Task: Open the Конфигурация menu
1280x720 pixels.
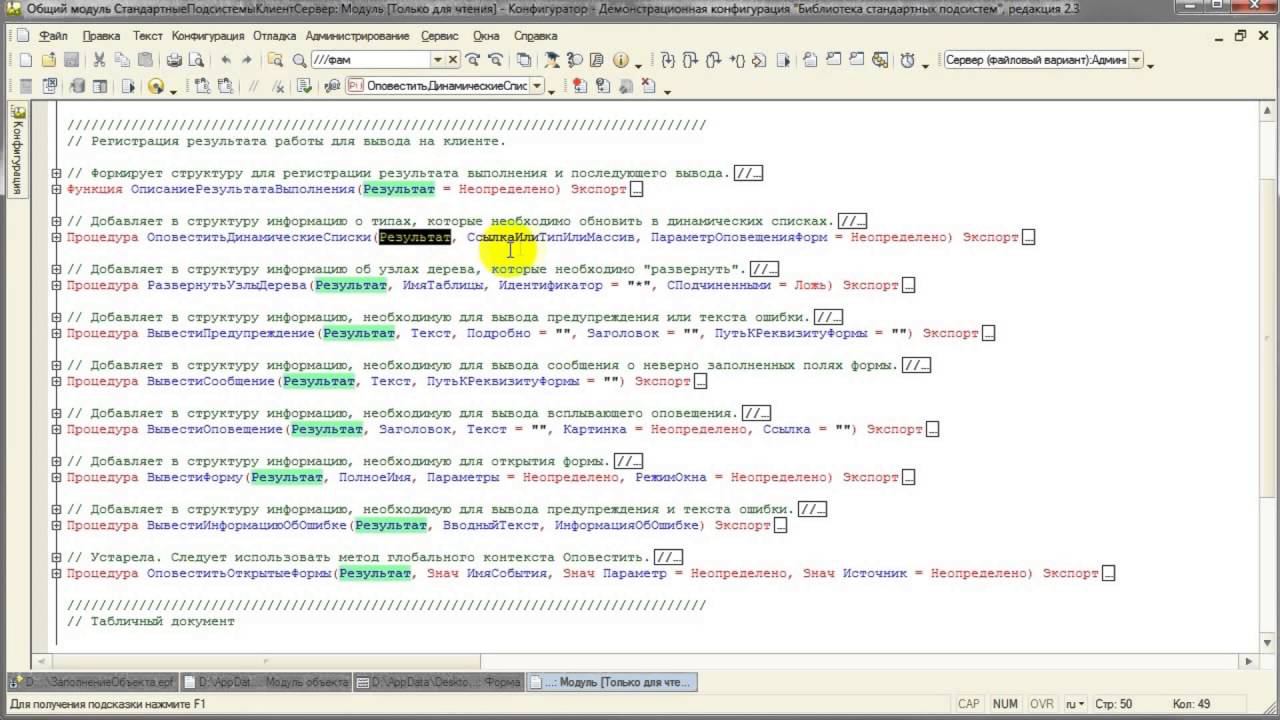Action: coord(208,35)
